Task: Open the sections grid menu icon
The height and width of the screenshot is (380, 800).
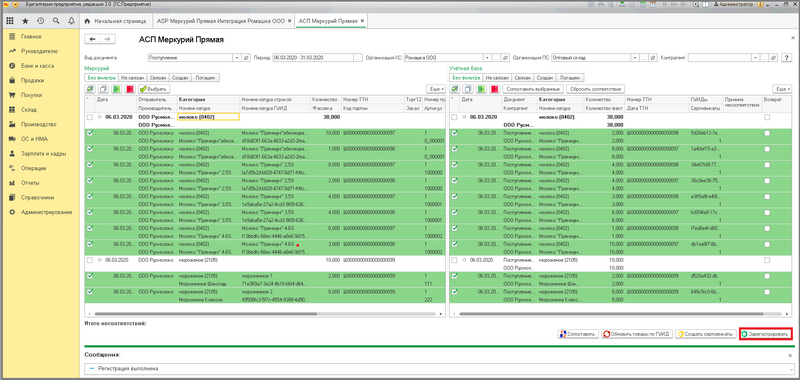Action: pos(10,21)
